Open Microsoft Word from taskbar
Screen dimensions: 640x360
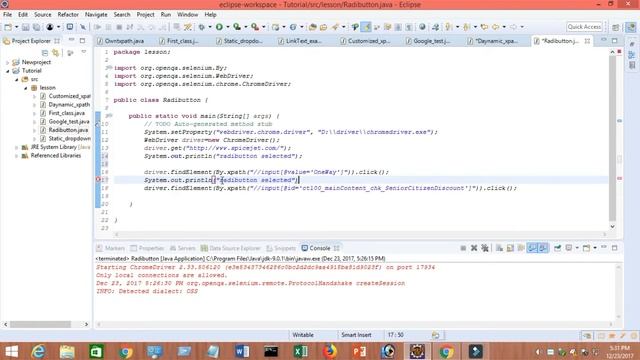point(242,351)
